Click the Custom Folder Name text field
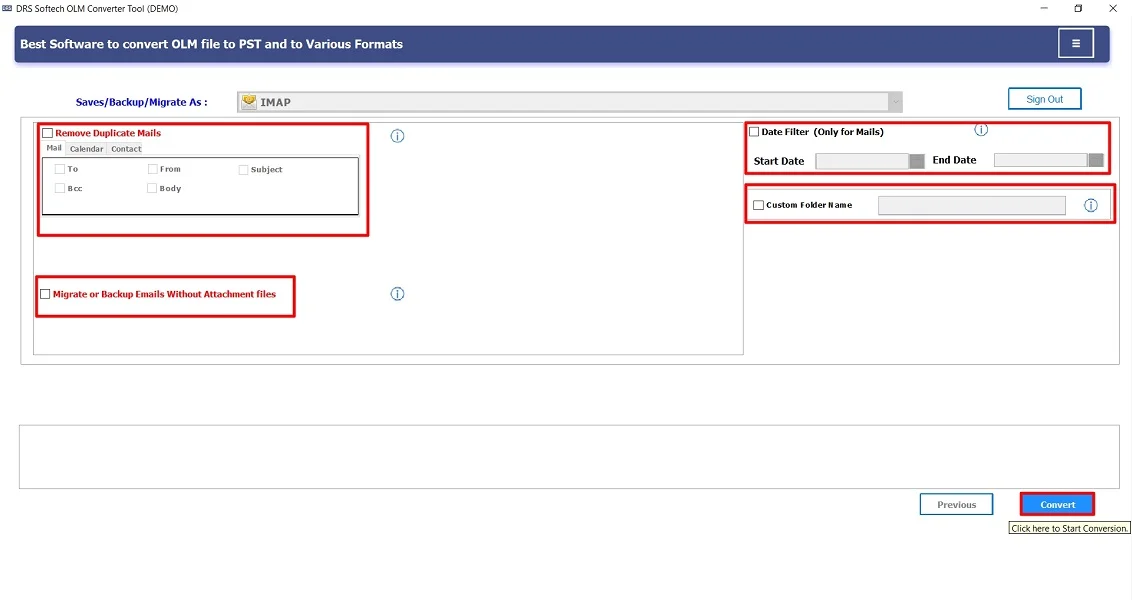This screenshot has width=1132, height=600. (x=970, y=205)
